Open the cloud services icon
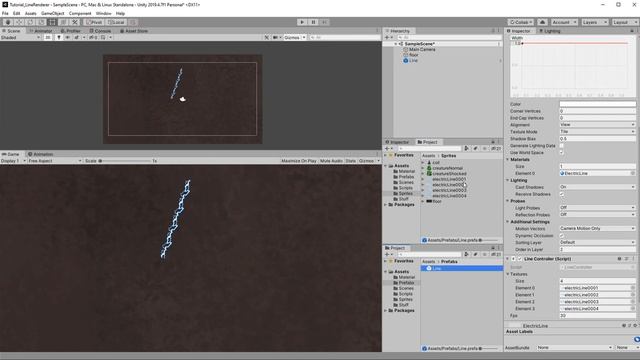640x360 pixels. [x=542, y=22]
